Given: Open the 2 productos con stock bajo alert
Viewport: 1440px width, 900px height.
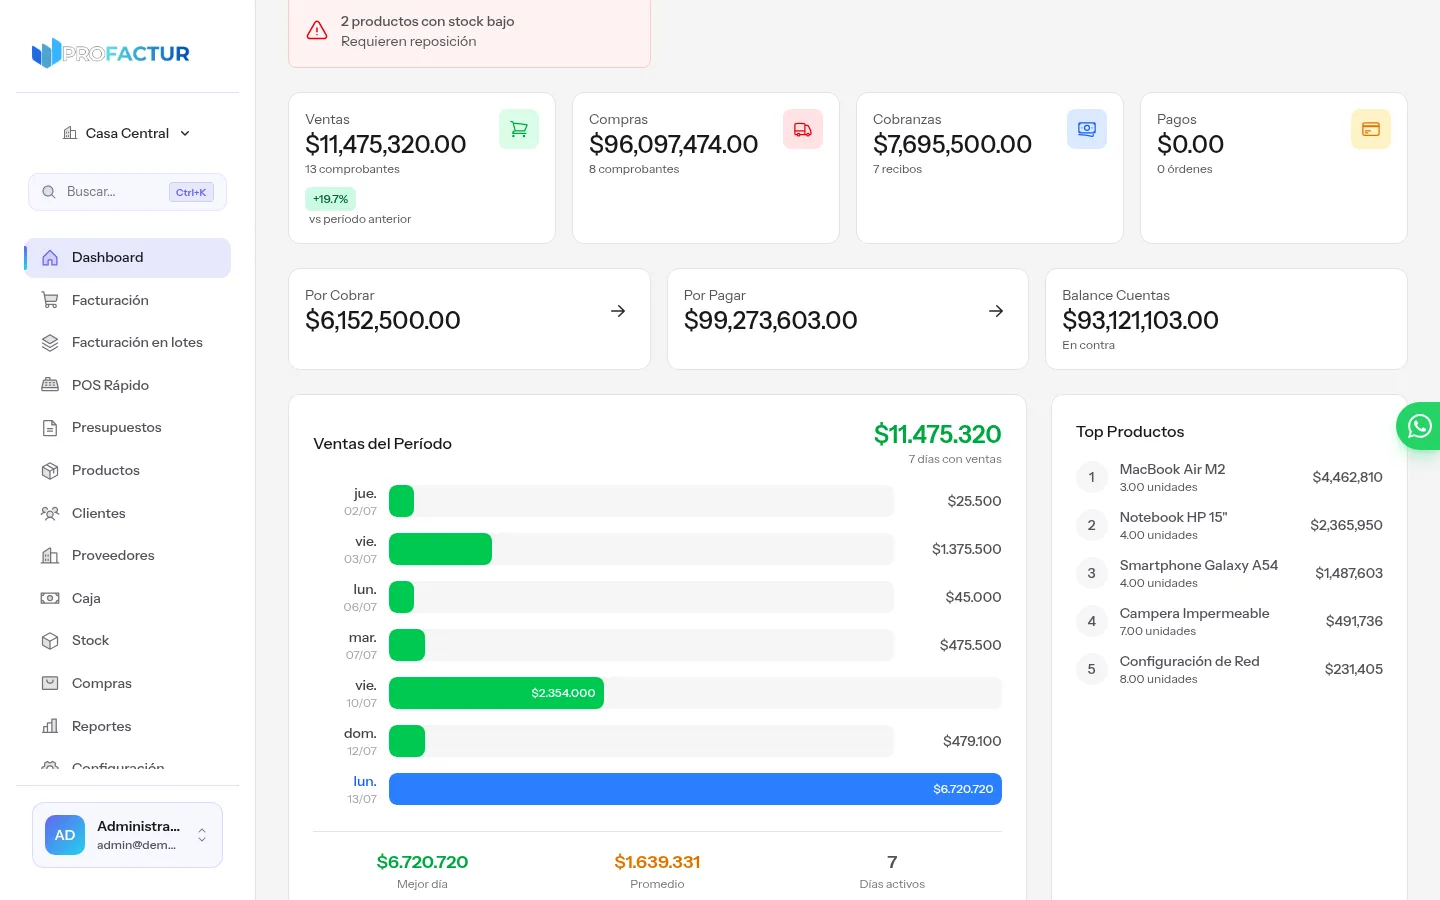Looking at the screenshot, I should 469,31.
